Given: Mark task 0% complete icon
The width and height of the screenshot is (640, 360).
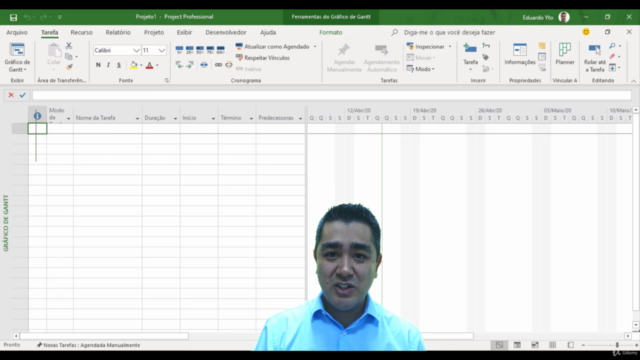Looking at the screenshot, I should tap(179, 50).
